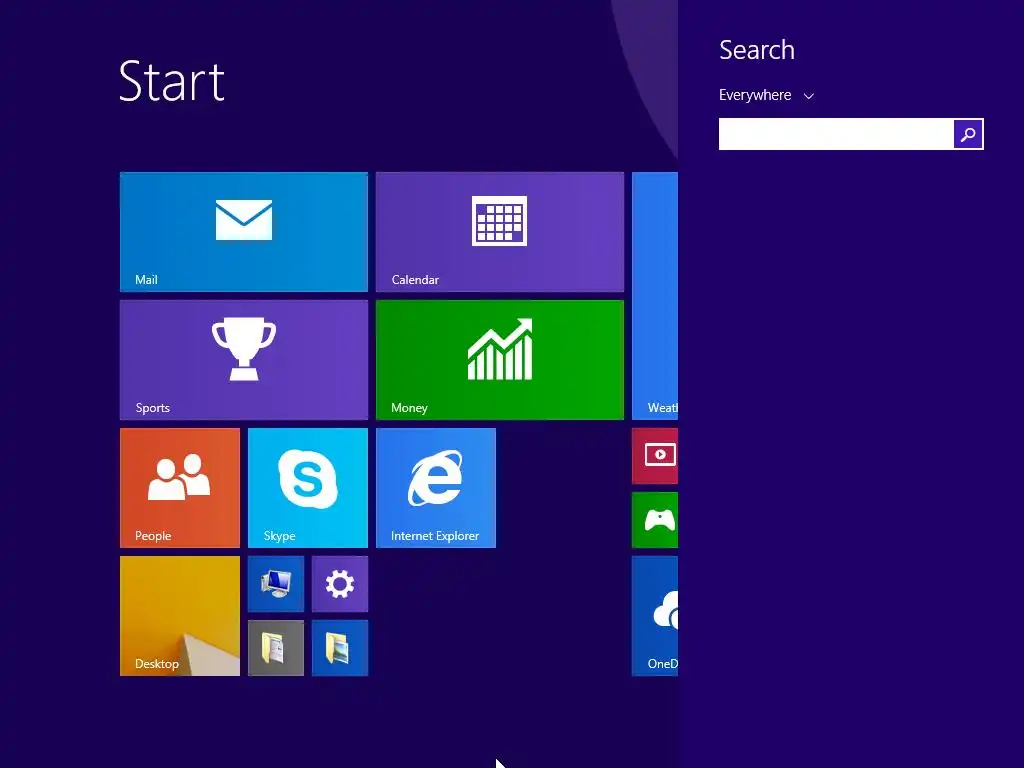1024x768 pixels.
Task: Launch Skype from its tile
Action: [308, 488]
